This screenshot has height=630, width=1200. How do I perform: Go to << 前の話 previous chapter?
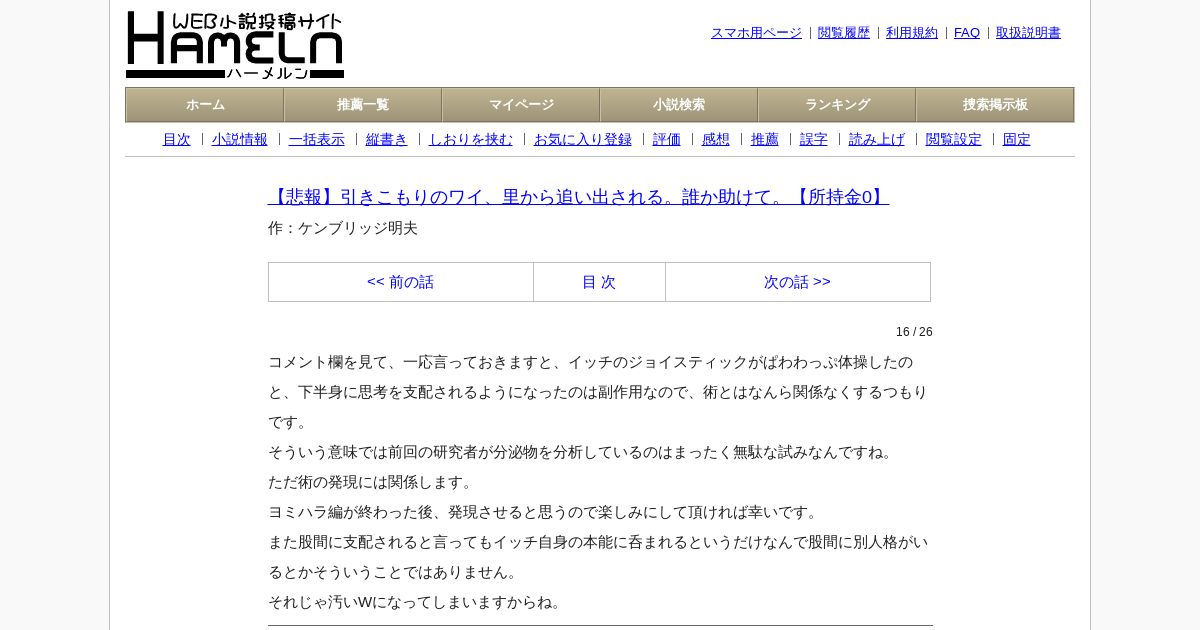coord(401,282)
